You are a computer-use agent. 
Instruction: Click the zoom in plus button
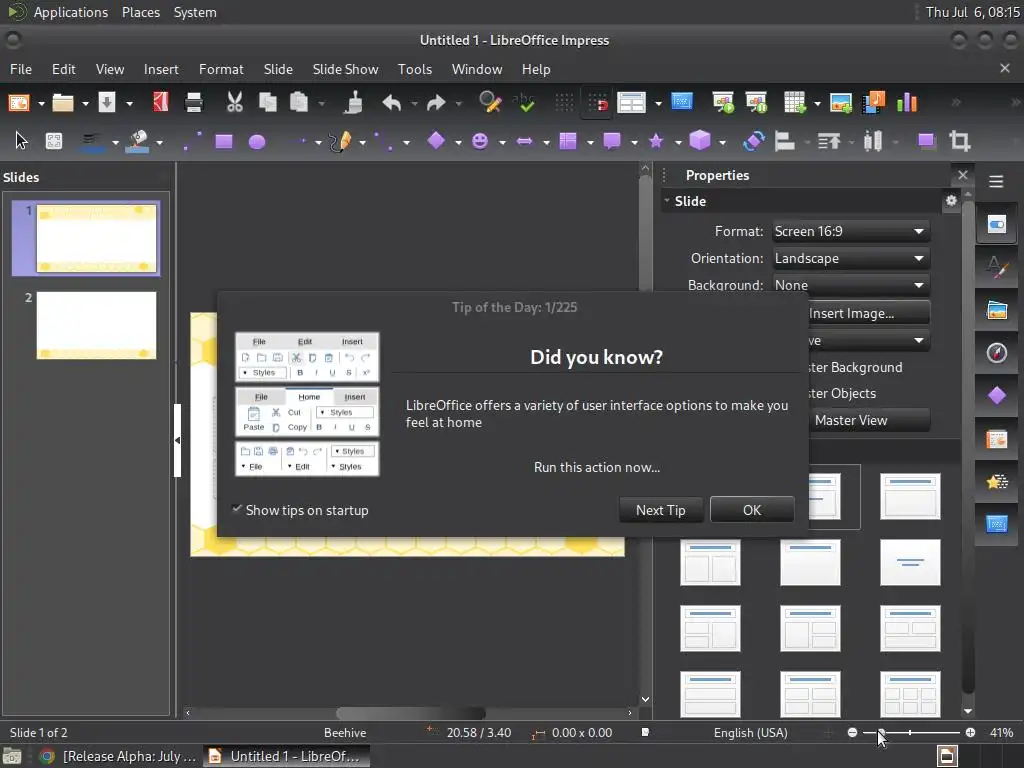click(x=970, y=733)
